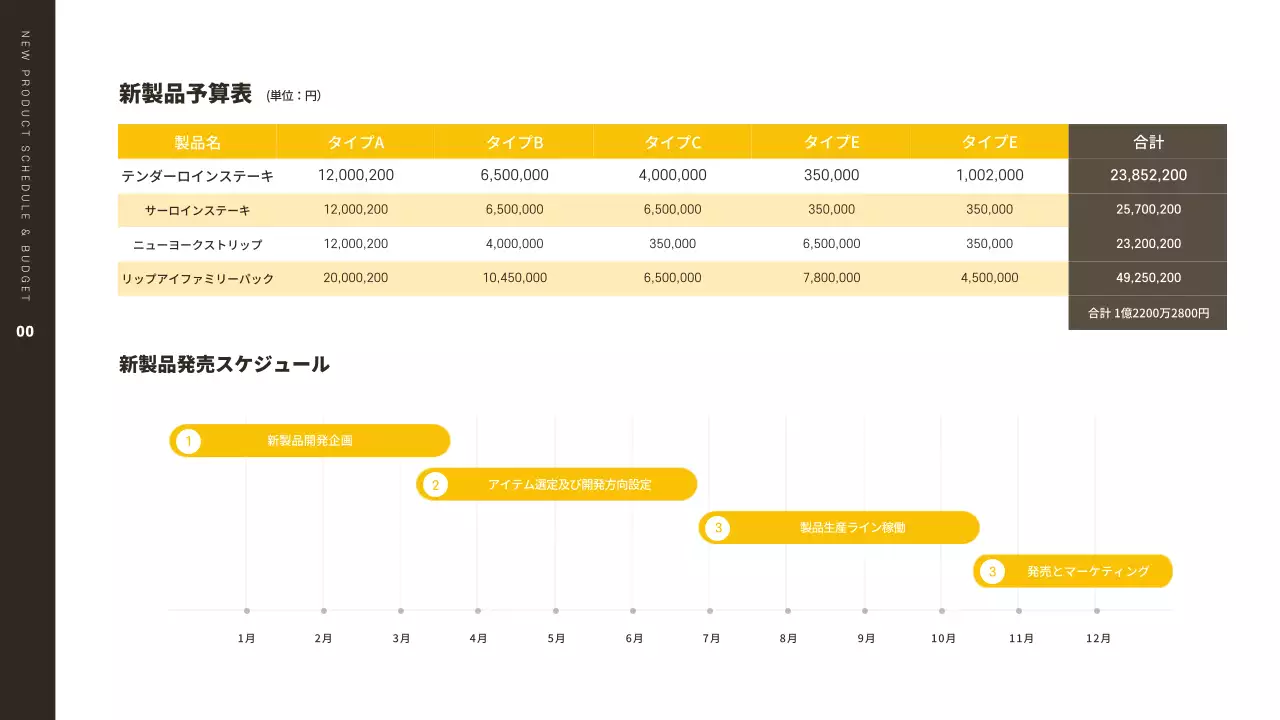Image resolution: width=1280 pixels, height=720 pixels.
Task: Select the 新製品予算表 heading text
Action: point(185,95)
